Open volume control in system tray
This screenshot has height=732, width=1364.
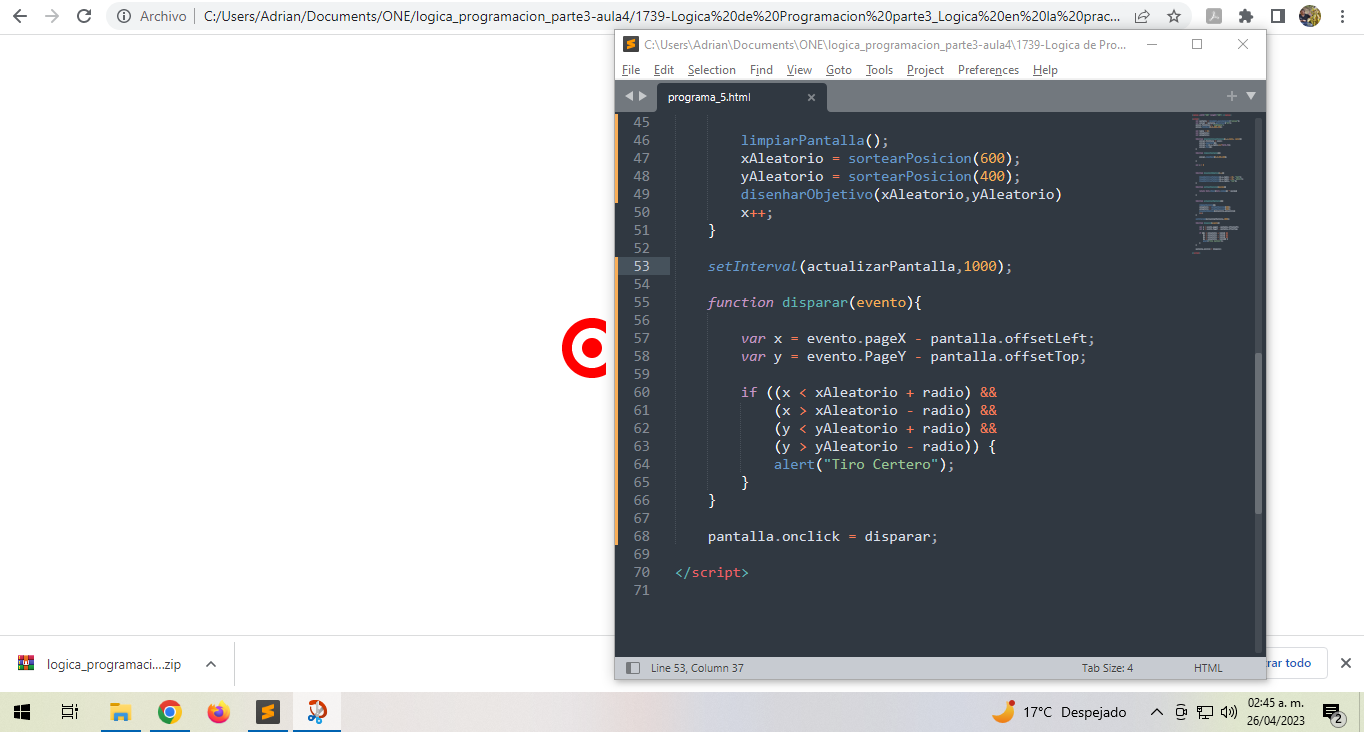(x=1227, y=712)
